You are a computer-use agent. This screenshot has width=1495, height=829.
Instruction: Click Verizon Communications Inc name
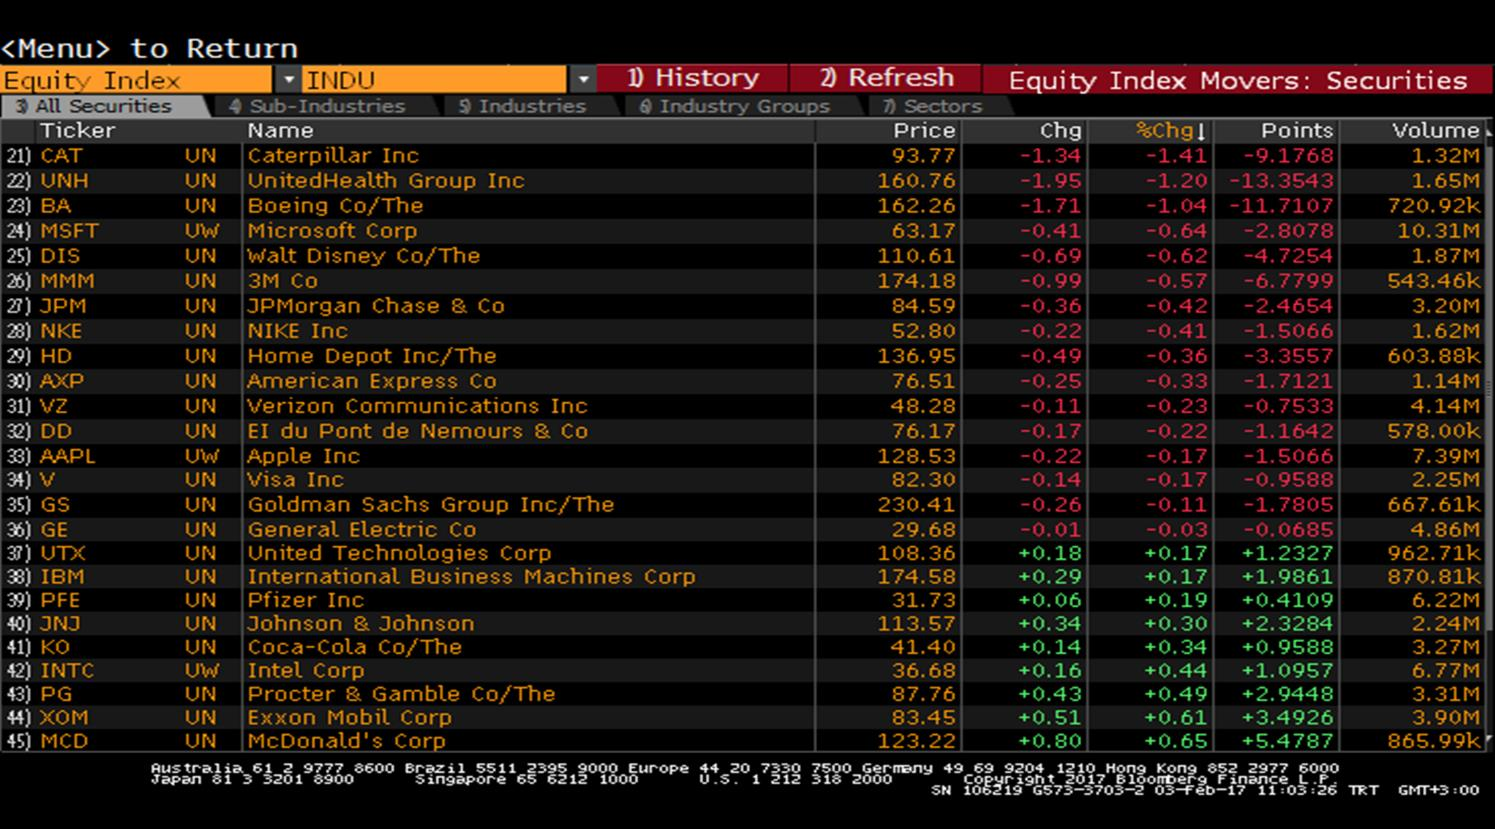(417, 406)
